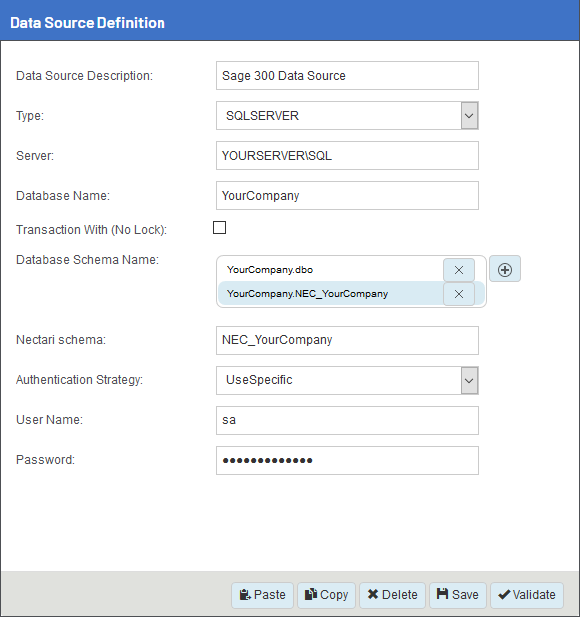
Task: Click the Paste clipboard icon
Action: tap(245, 595)
